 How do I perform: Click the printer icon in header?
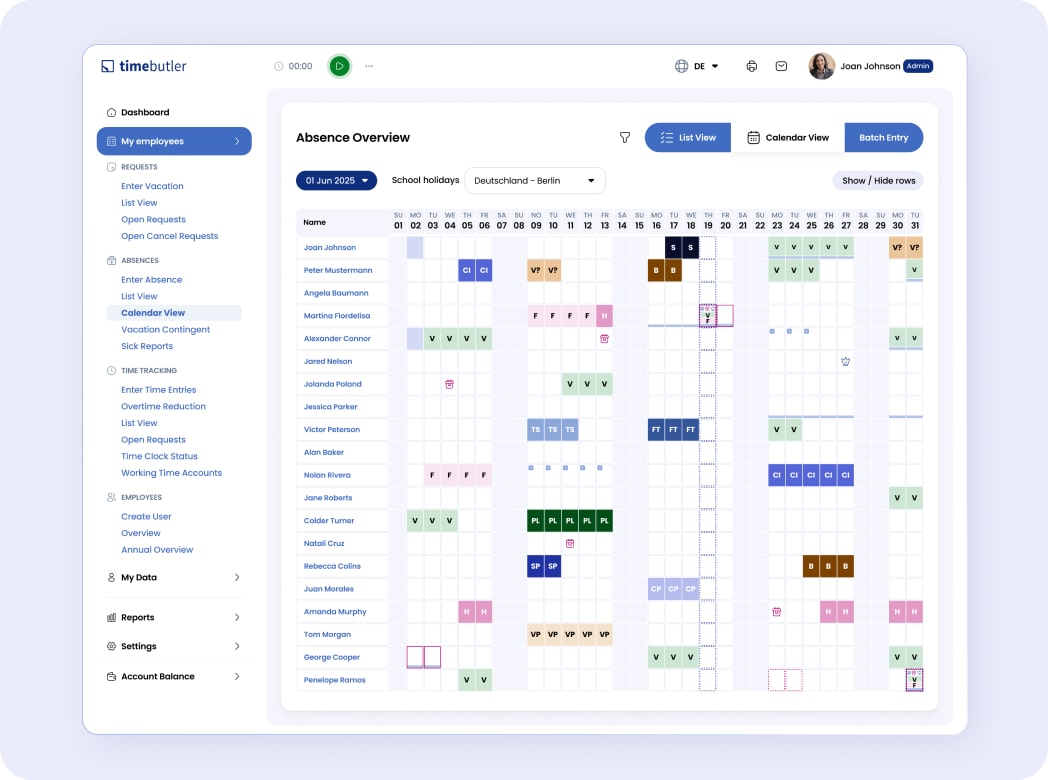pyautogui.click(x=752, y=66)
